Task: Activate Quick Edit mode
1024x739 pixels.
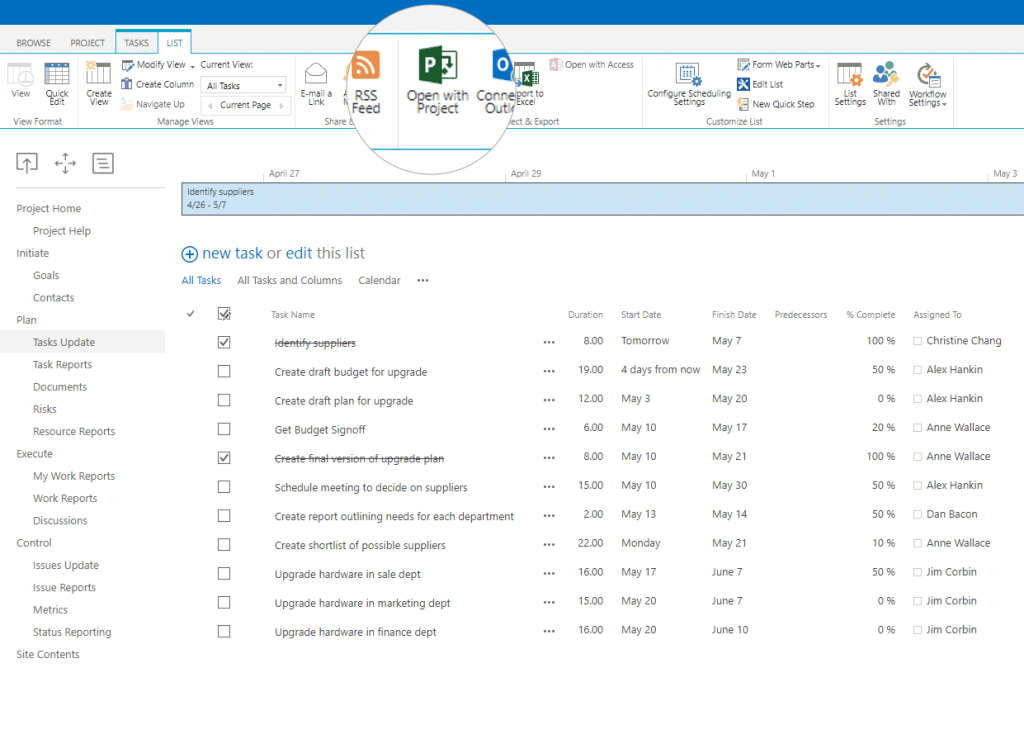Action: click(x=57, y=82)
